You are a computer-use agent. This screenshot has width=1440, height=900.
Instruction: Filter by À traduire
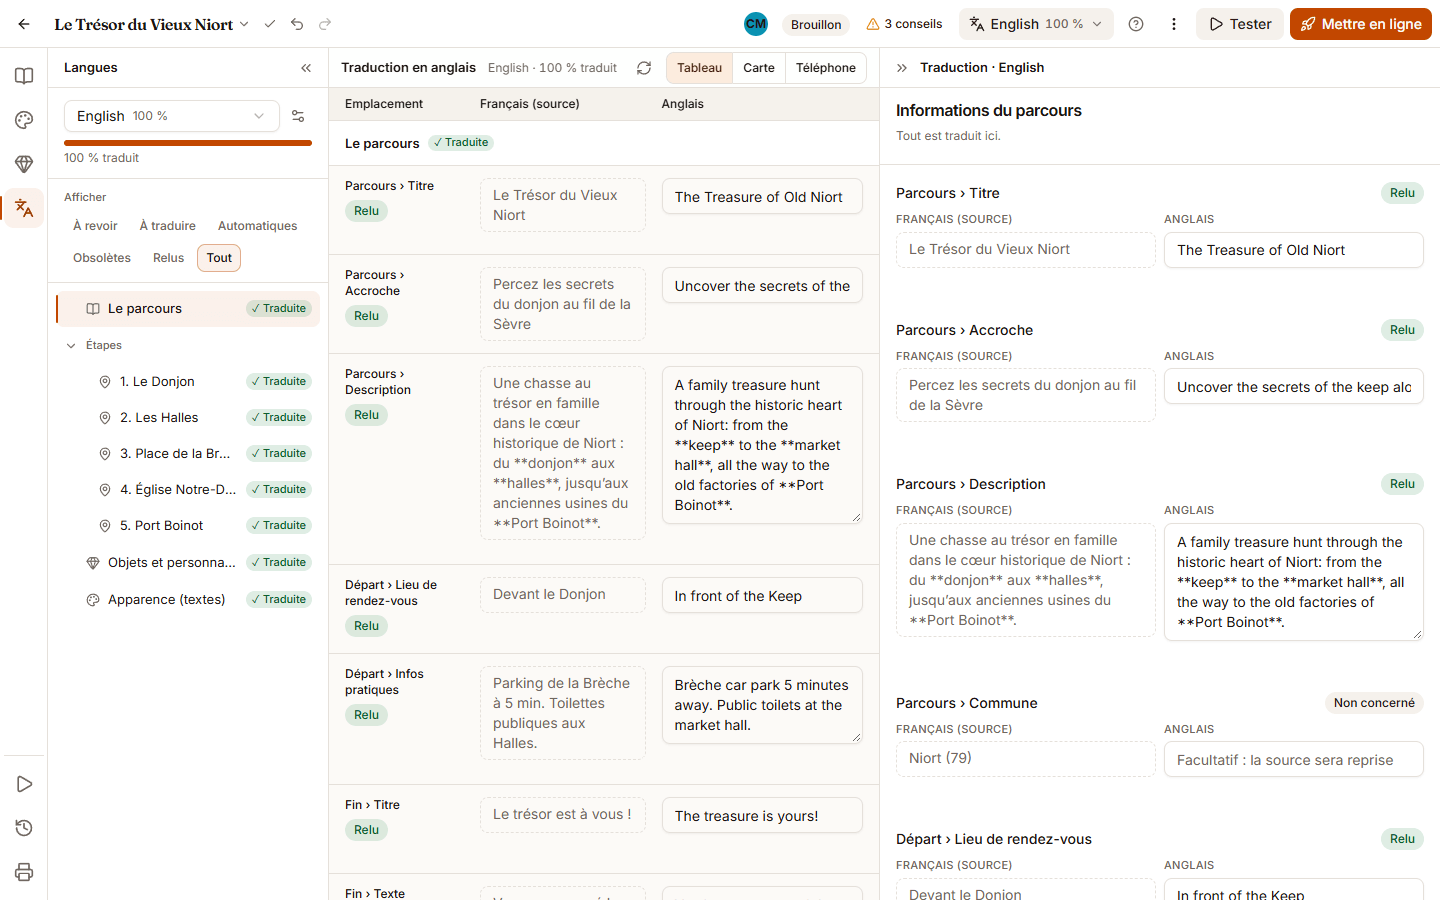tap(168, 226)
